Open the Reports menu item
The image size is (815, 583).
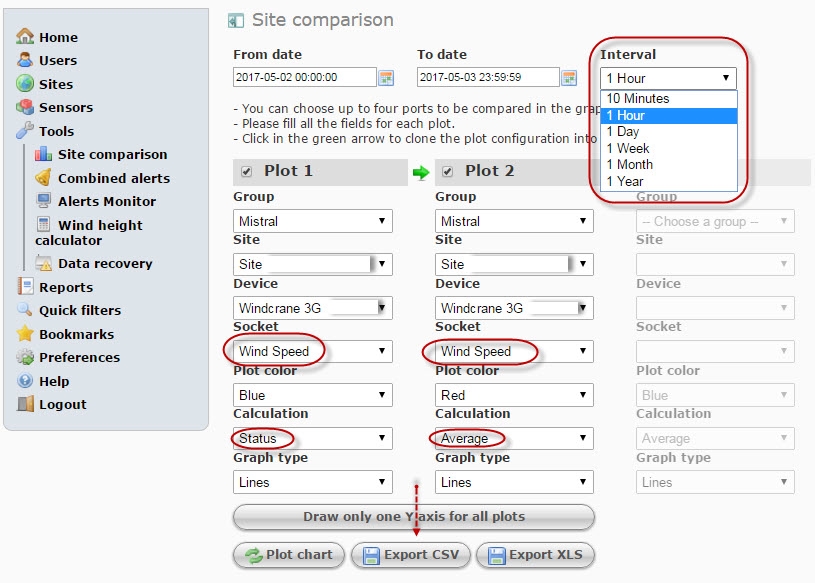tap(65, 287)
